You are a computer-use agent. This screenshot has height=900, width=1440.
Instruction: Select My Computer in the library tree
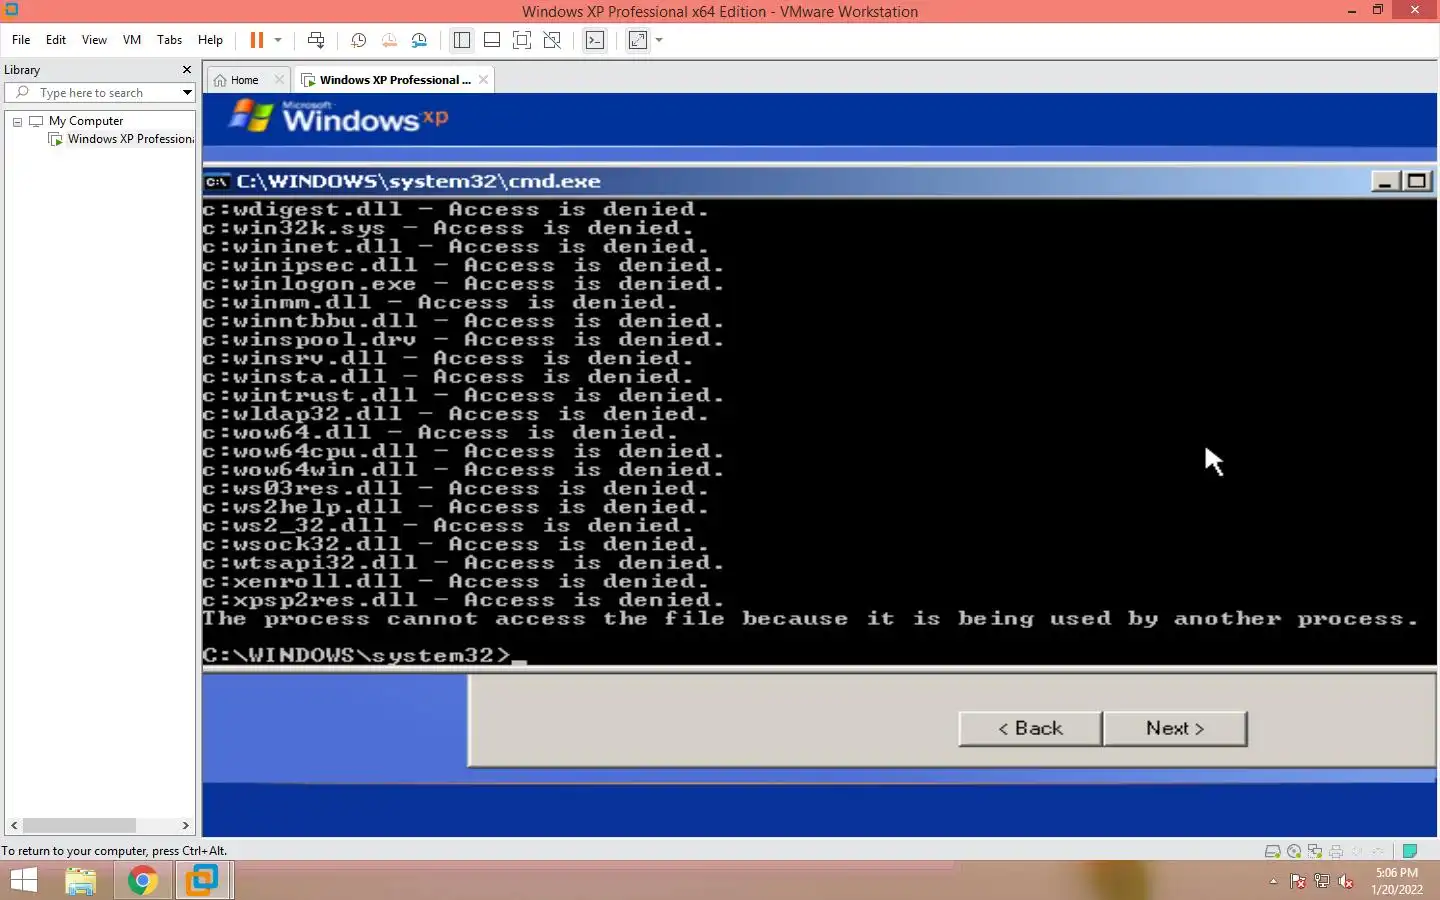coord(86,121)
